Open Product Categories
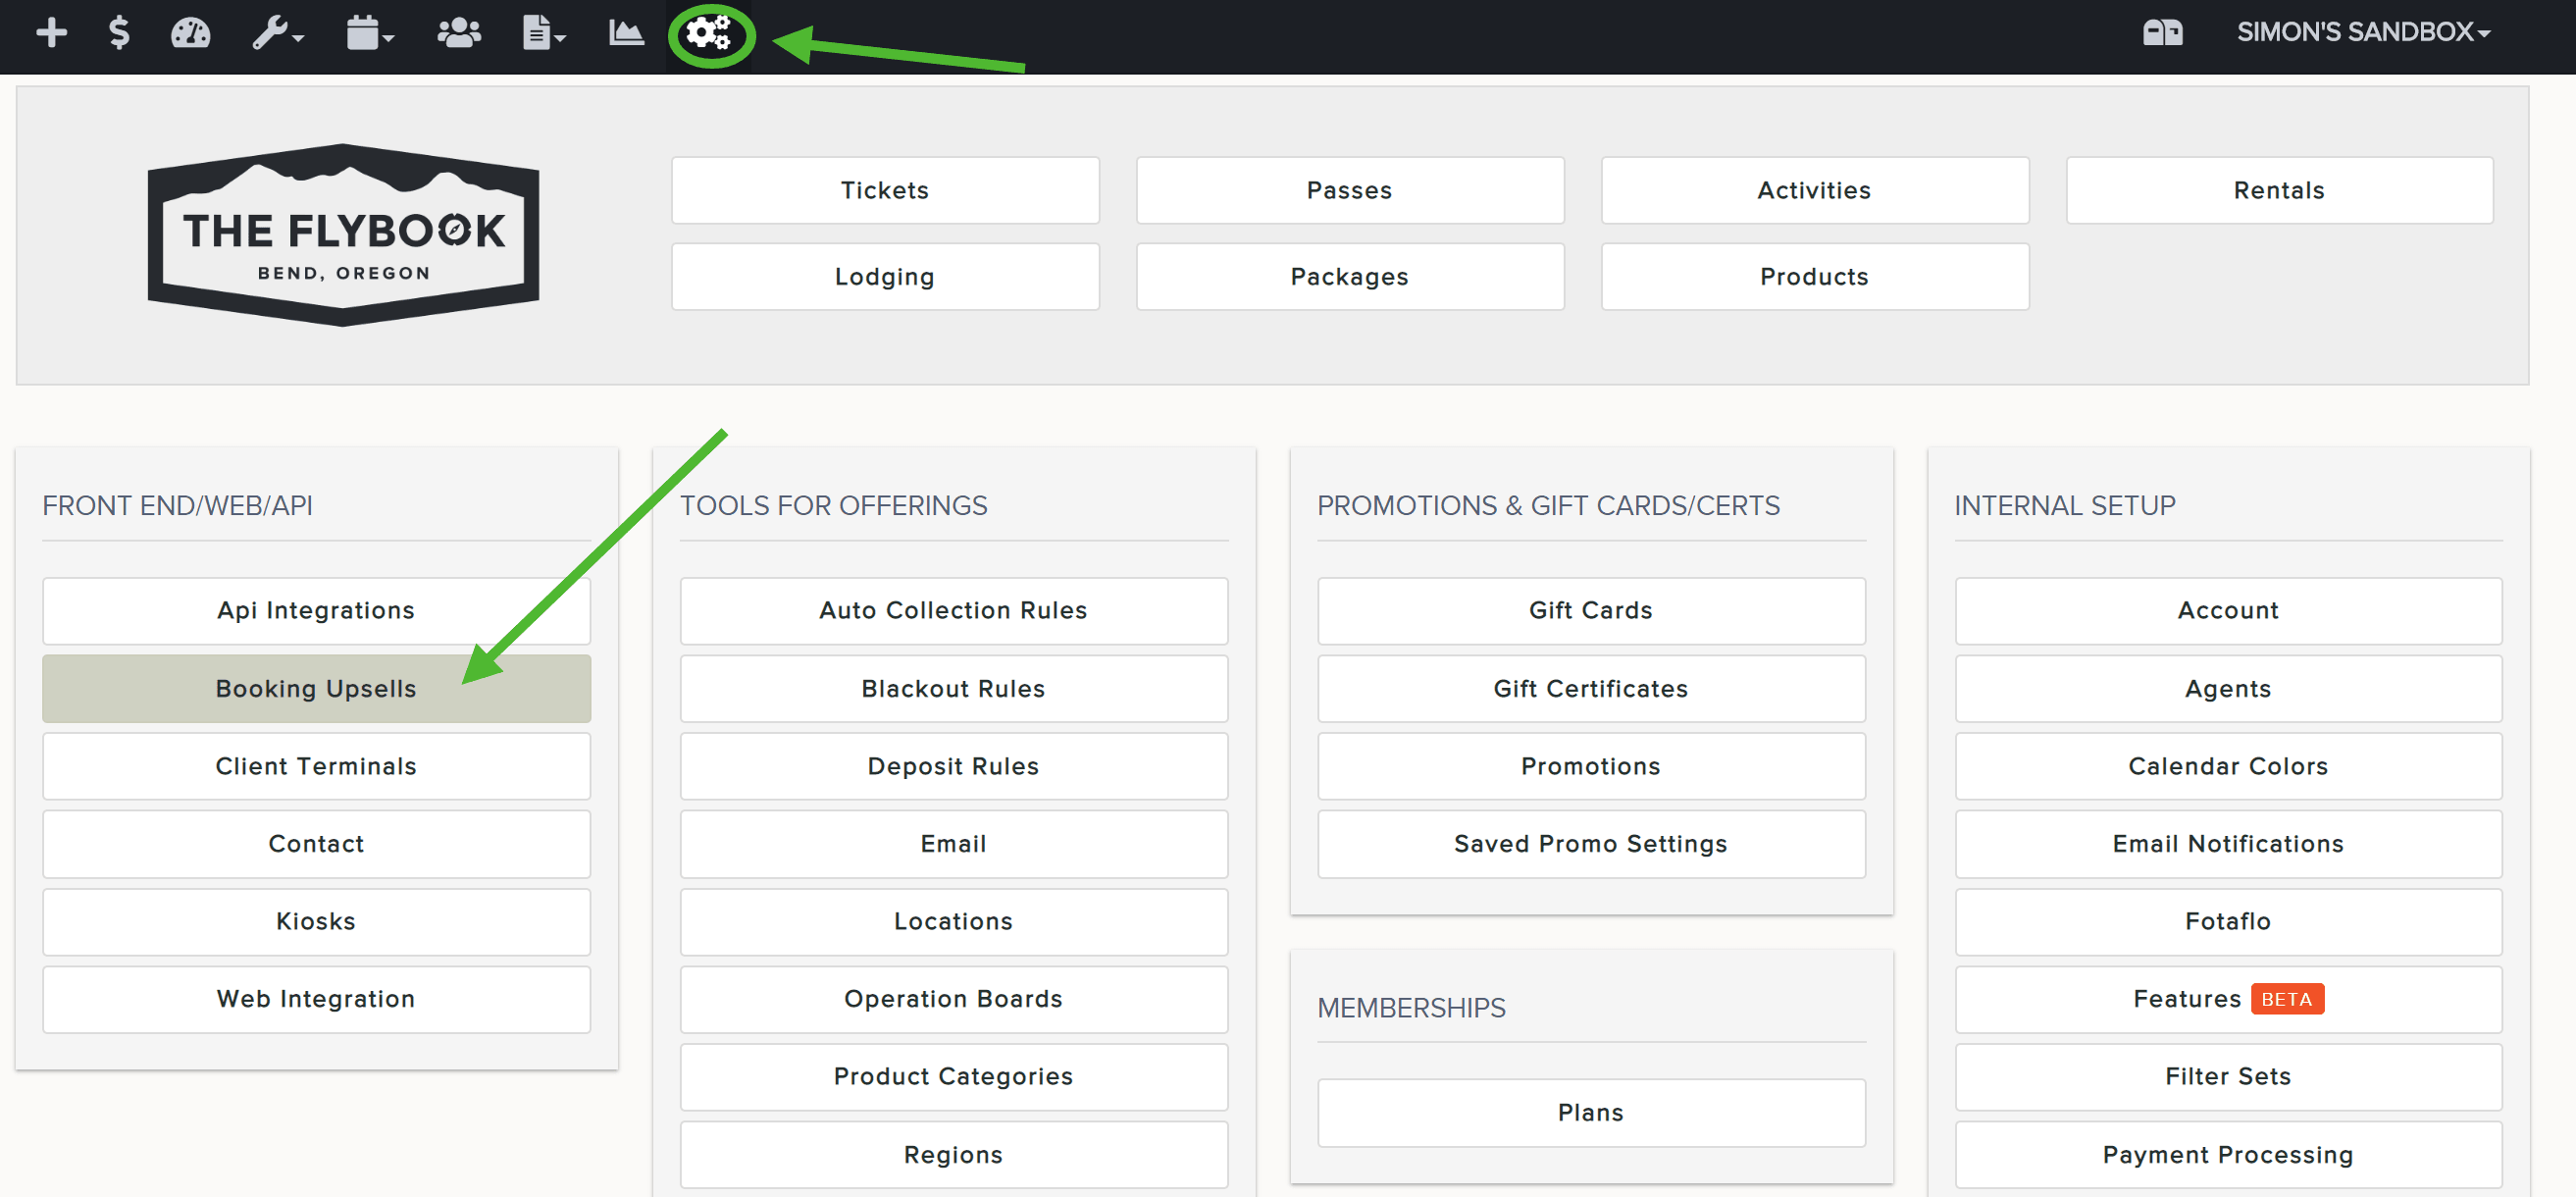The image size is (2576, 1197). pos(954,1076)
